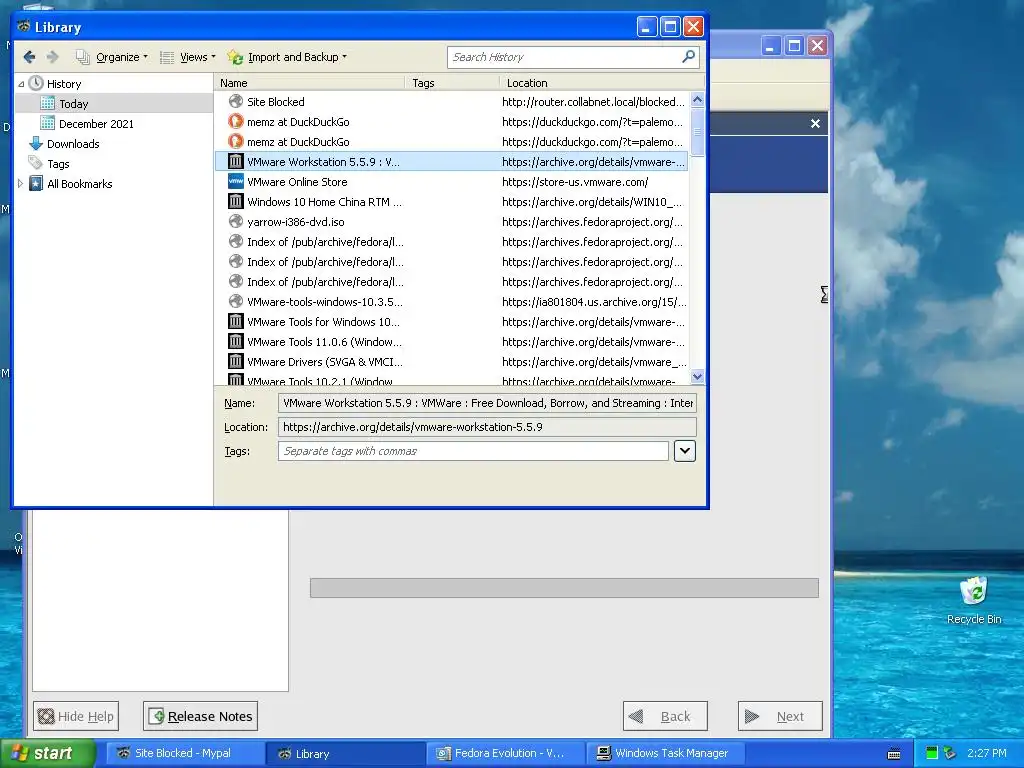The image size is (1024, 768).
Task: Click Back in the Fedora installer
Action: (665, 716)
